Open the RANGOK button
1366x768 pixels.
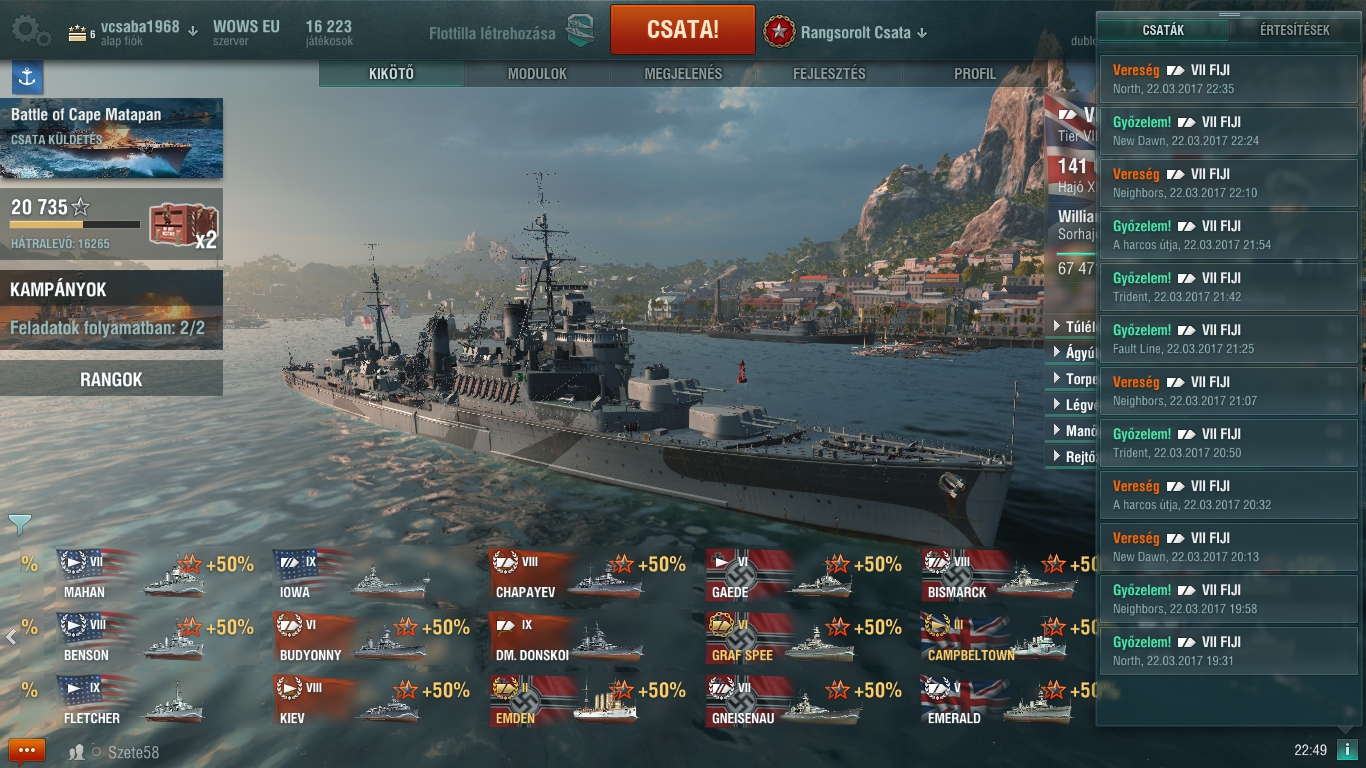(x=111, y=379)
